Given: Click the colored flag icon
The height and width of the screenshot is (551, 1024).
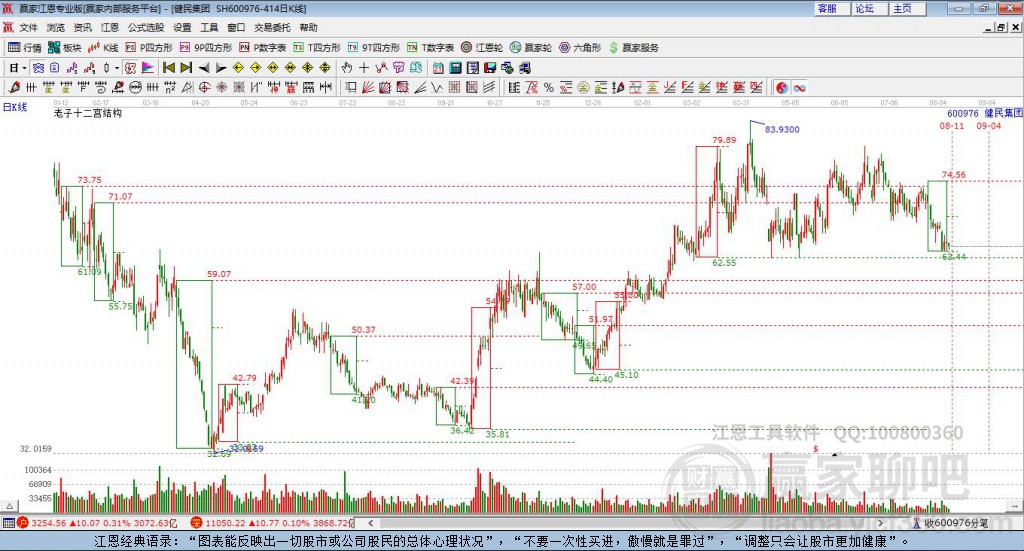Looking at the screenshot, I should tap(148, 68).
